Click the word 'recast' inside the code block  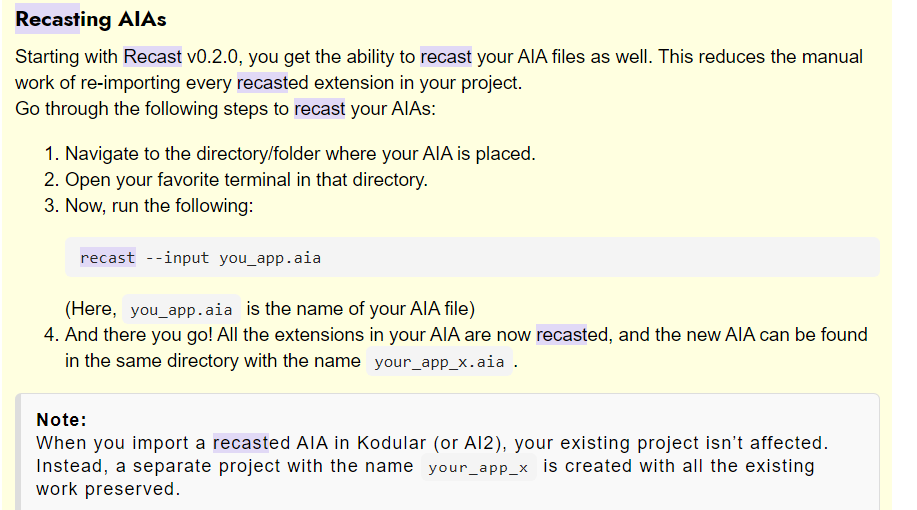[x=108, y=257]
